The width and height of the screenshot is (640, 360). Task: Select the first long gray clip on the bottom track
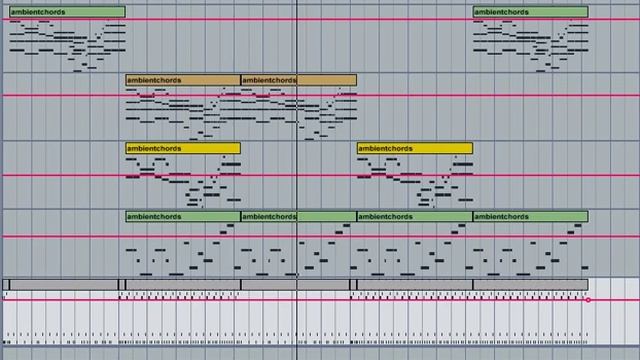64,284
